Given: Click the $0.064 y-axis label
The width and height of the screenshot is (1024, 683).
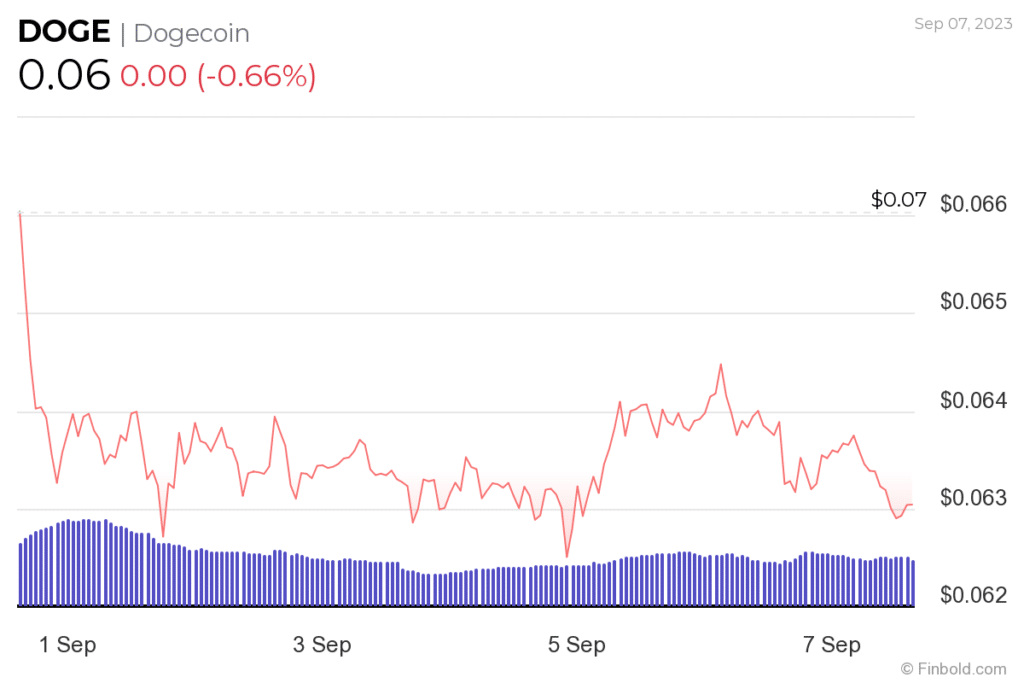Looking at the screenshot, I should tap(974, 401).
